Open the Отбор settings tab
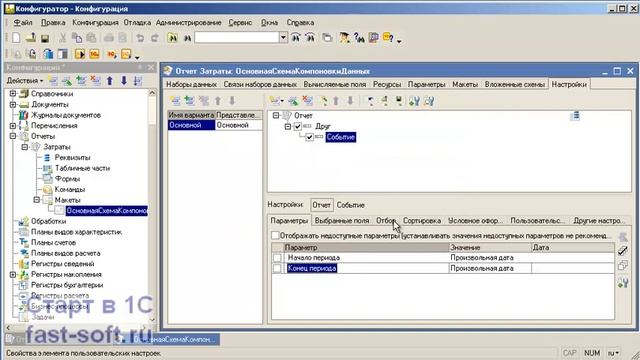Screen dimensions: 640x360 click(x=385, y=220)
